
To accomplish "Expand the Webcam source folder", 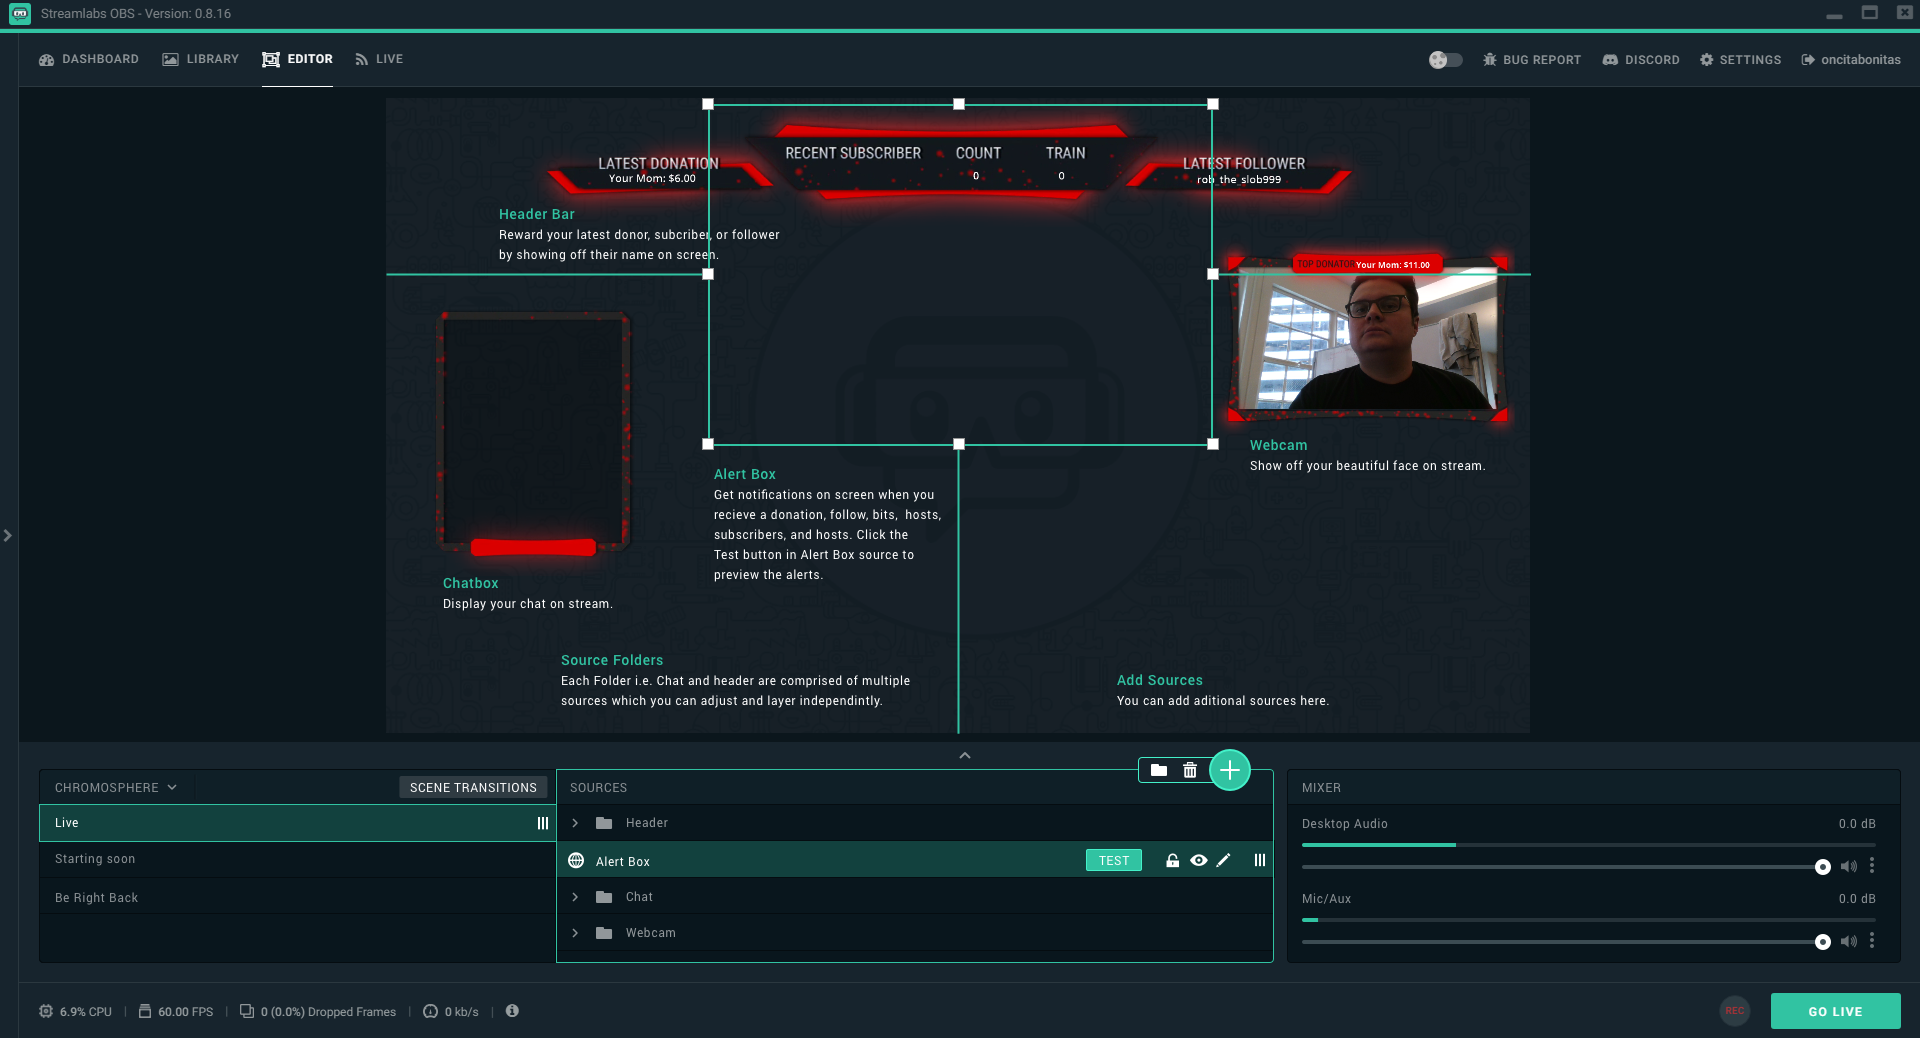I will tap(575, 933).
